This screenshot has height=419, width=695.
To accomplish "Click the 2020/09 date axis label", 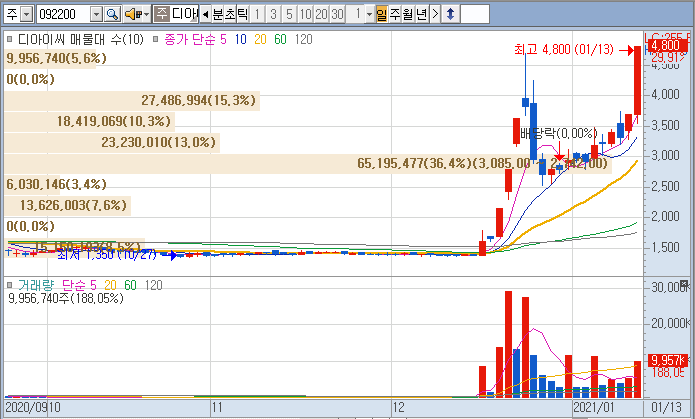I will point(26,407).
